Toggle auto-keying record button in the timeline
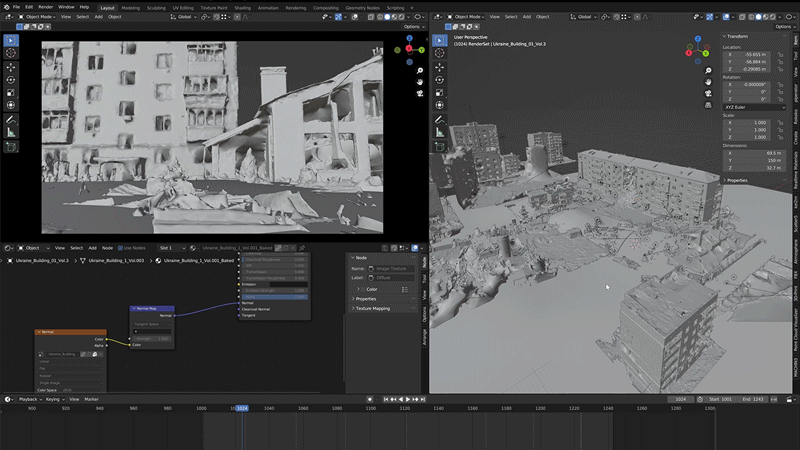This screenshot has height=450, width=800. coord(370,399)
